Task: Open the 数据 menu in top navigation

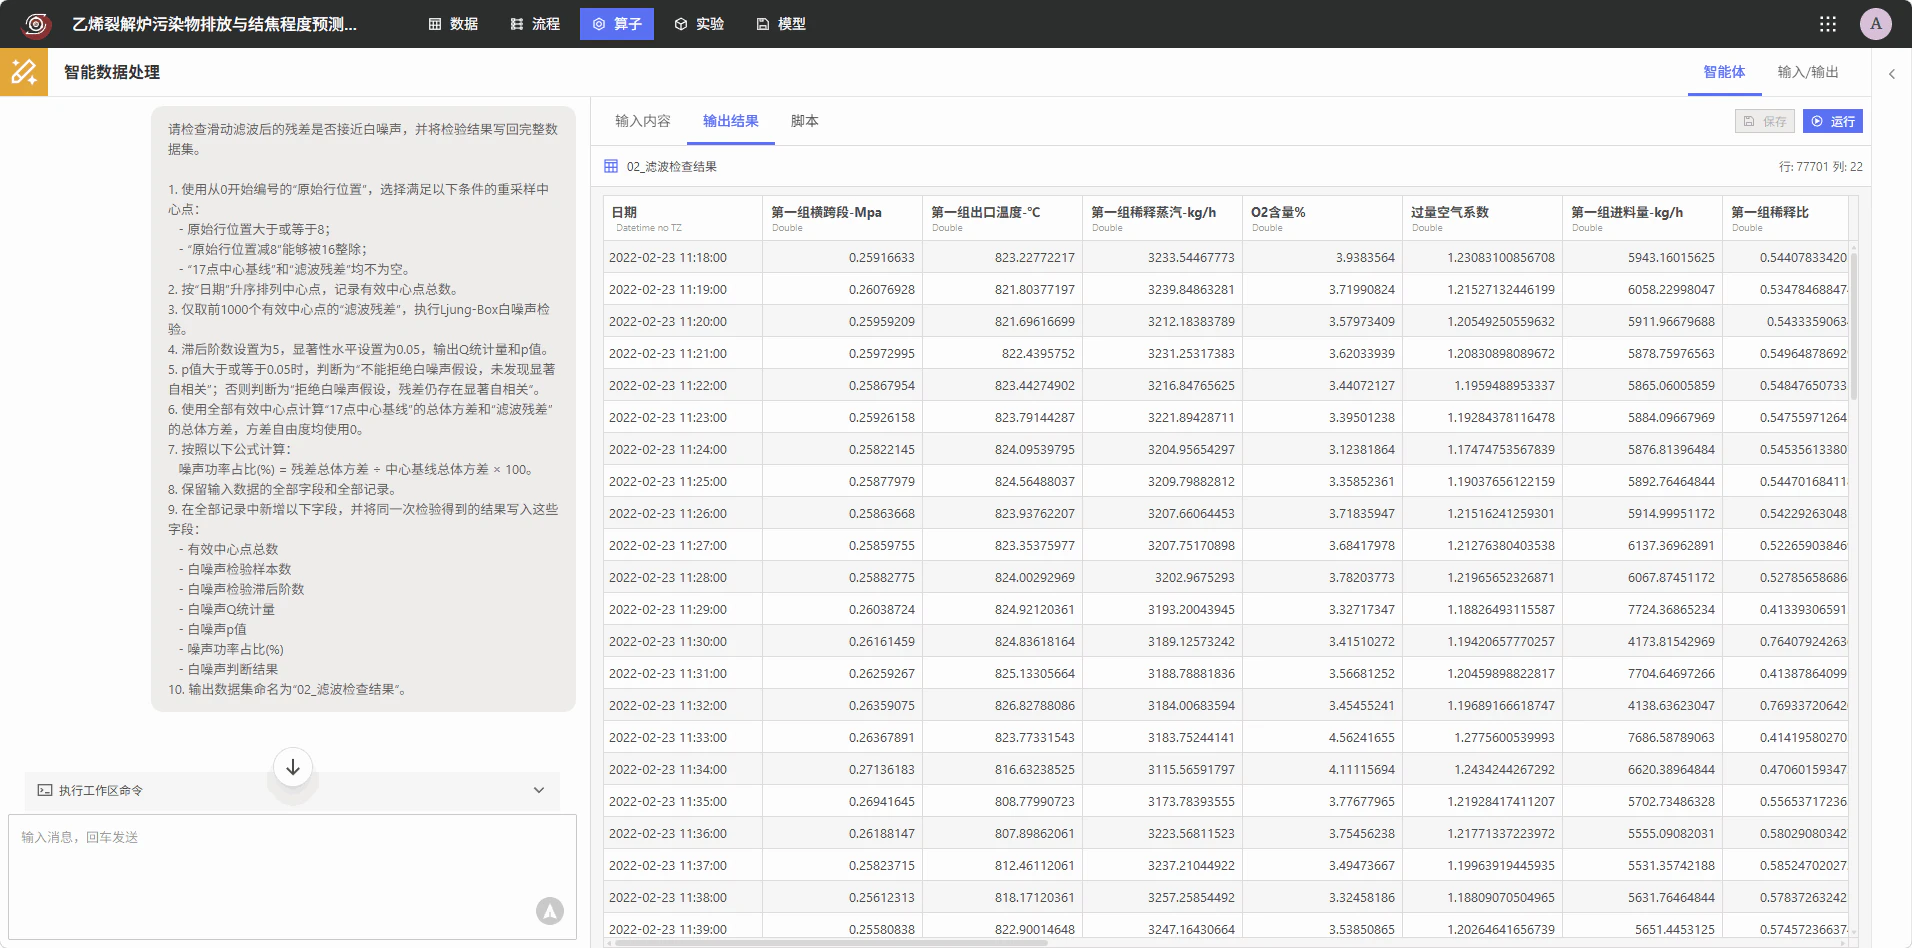Action: (453, 24)
